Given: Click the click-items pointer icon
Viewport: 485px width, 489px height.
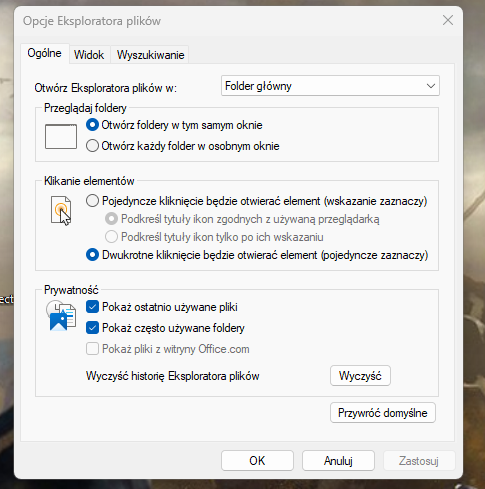Looking at the screenshot, I should click(x=61, y=211).
